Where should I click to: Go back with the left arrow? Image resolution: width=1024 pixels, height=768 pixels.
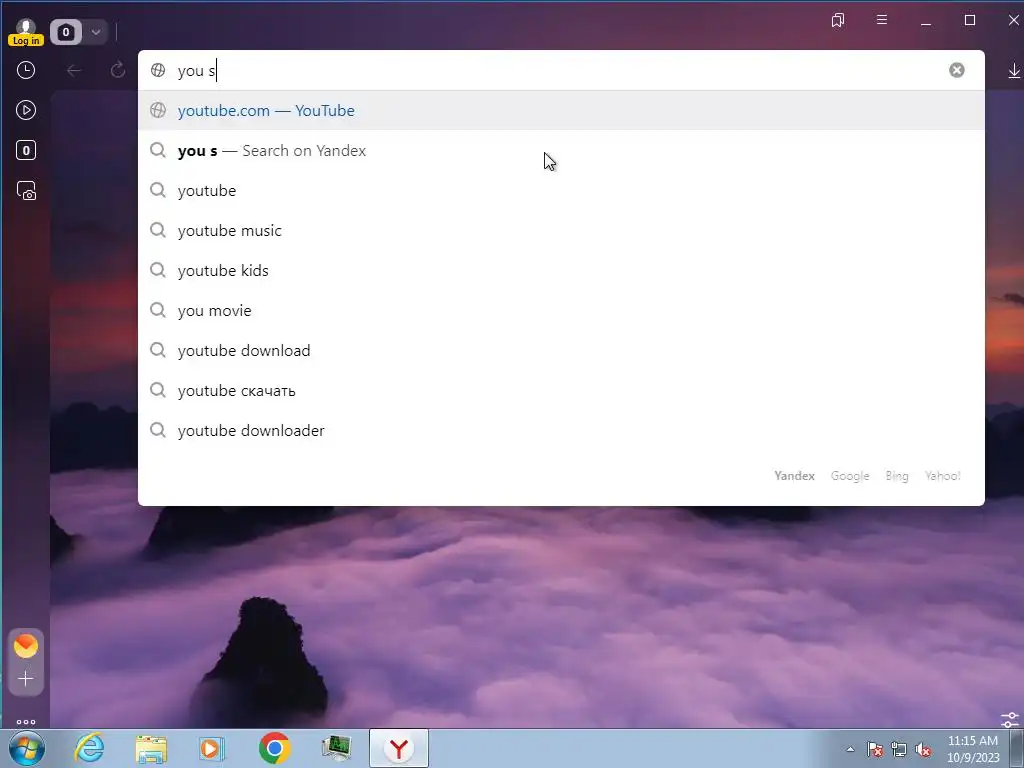point(74,70)
